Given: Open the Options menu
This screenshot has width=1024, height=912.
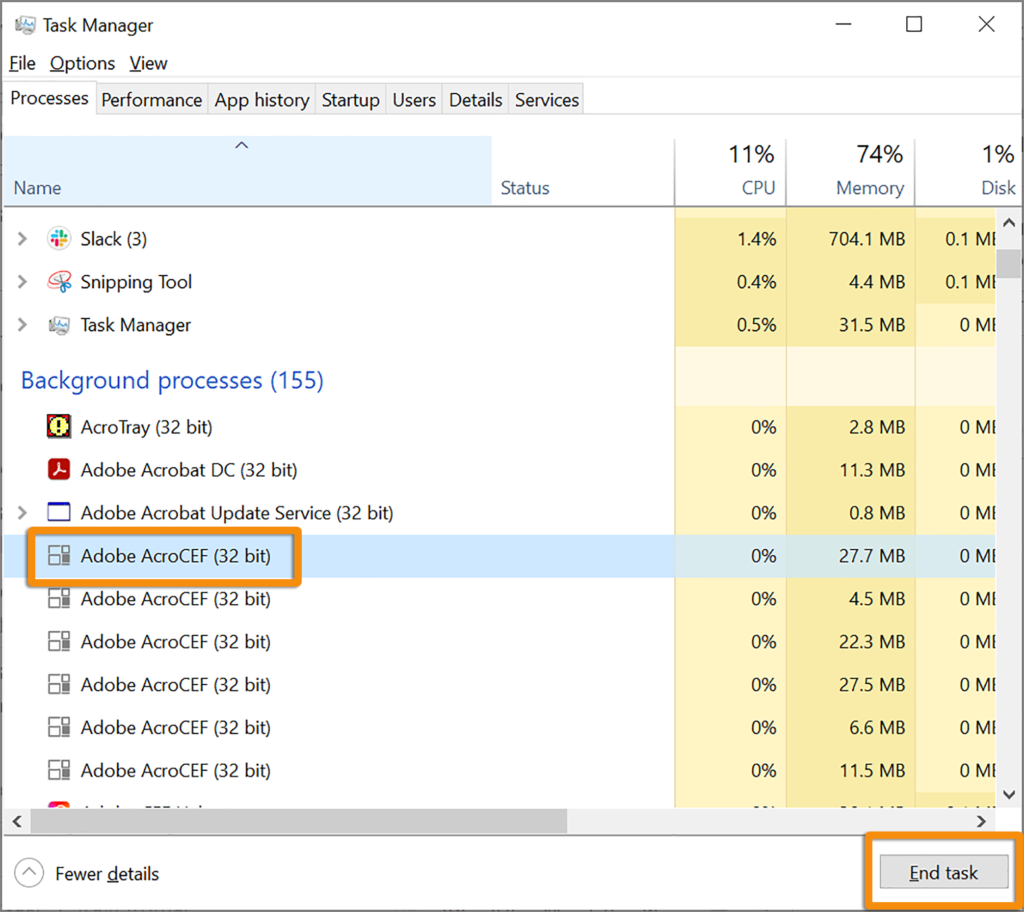Looking at the screenshot, I should [x=81, y=63].
